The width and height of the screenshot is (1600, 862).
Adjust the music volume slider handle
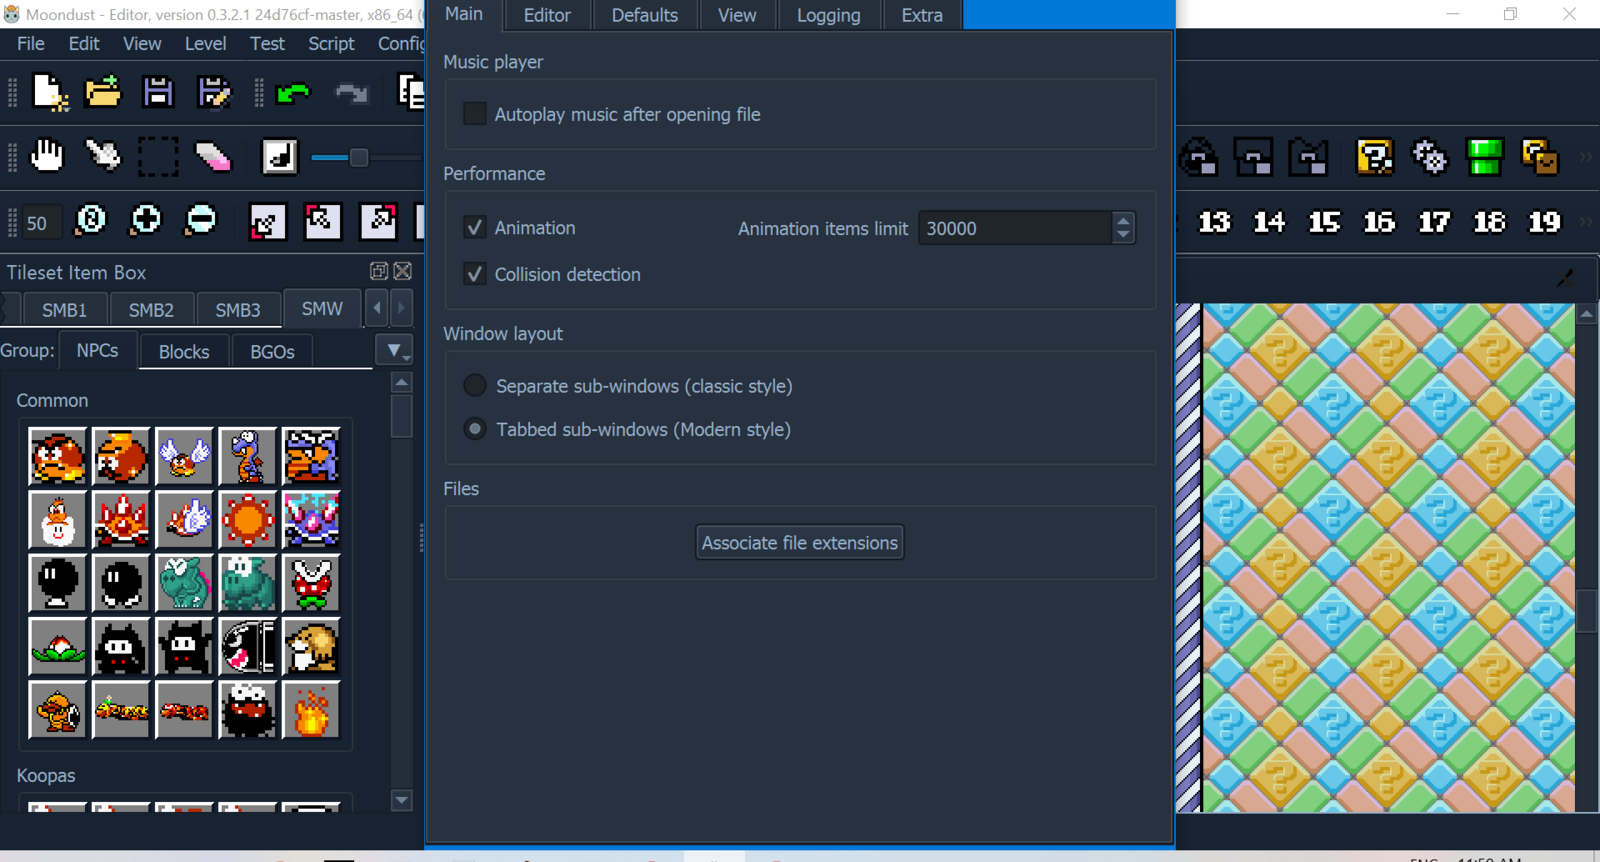[359, 157]
